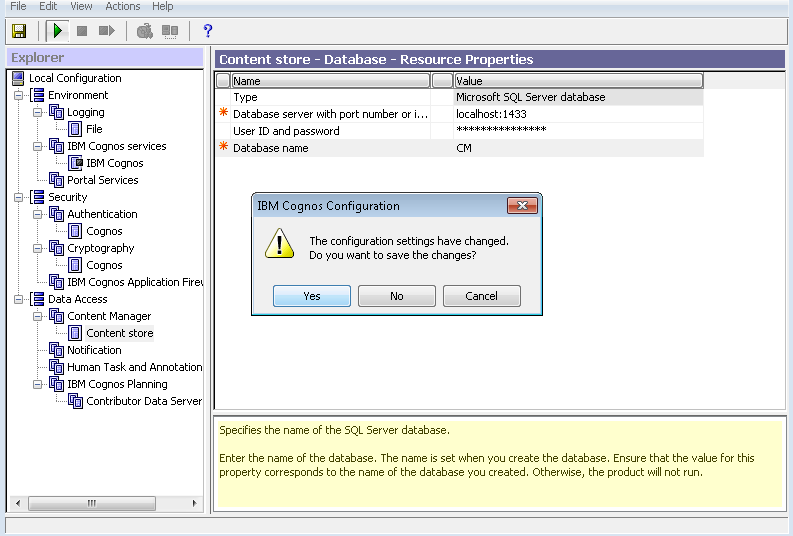Screen dimensions: 793x536
Task: Collapse the Authentication tree node
Action: coord(37,214)
